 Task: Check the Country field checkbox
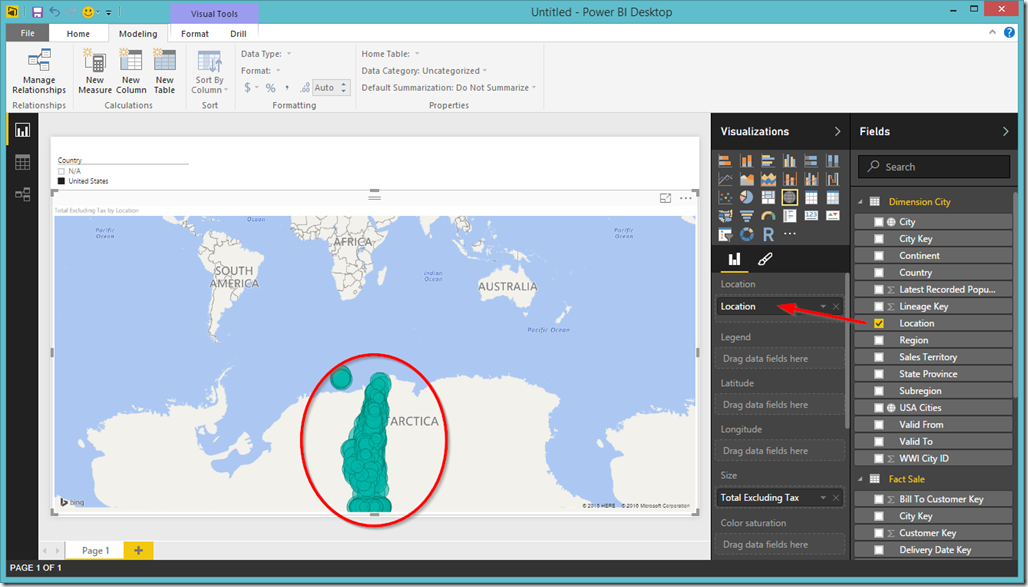[879, 273]
